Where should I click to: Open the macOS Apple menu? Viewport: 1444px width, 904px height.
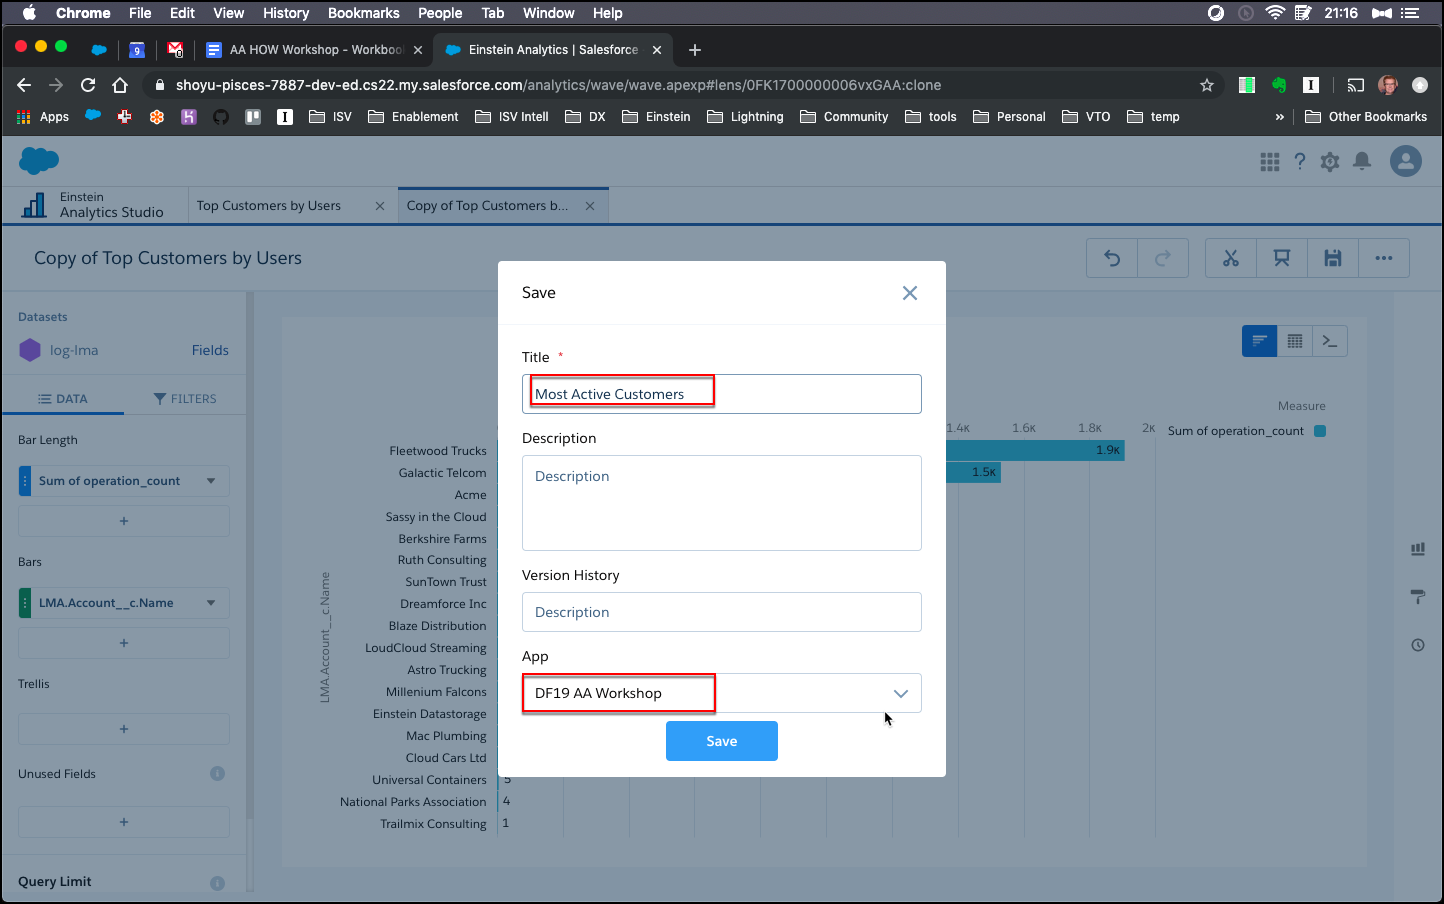click(x=29, y=13)
